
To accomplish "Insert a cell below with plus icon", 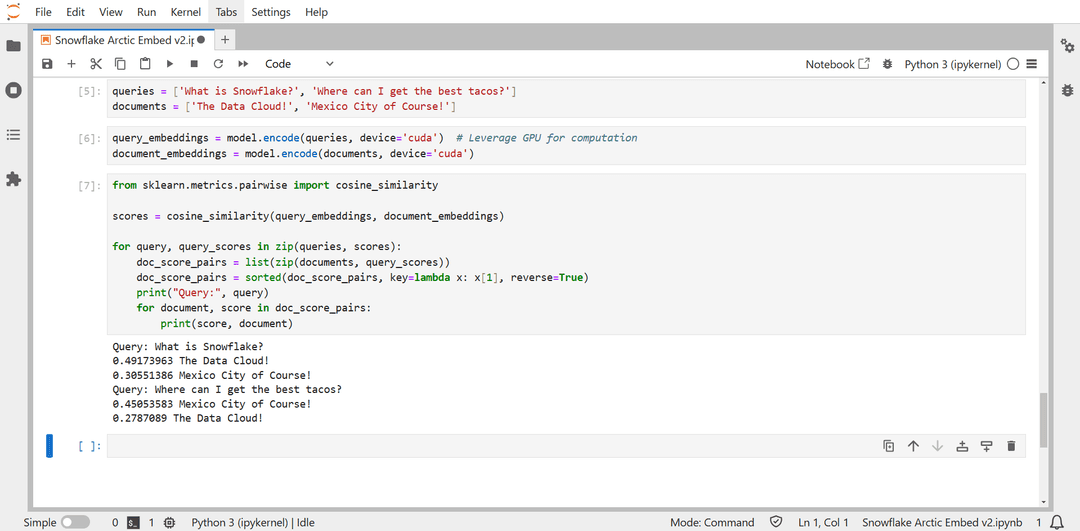I will [71, 63].
